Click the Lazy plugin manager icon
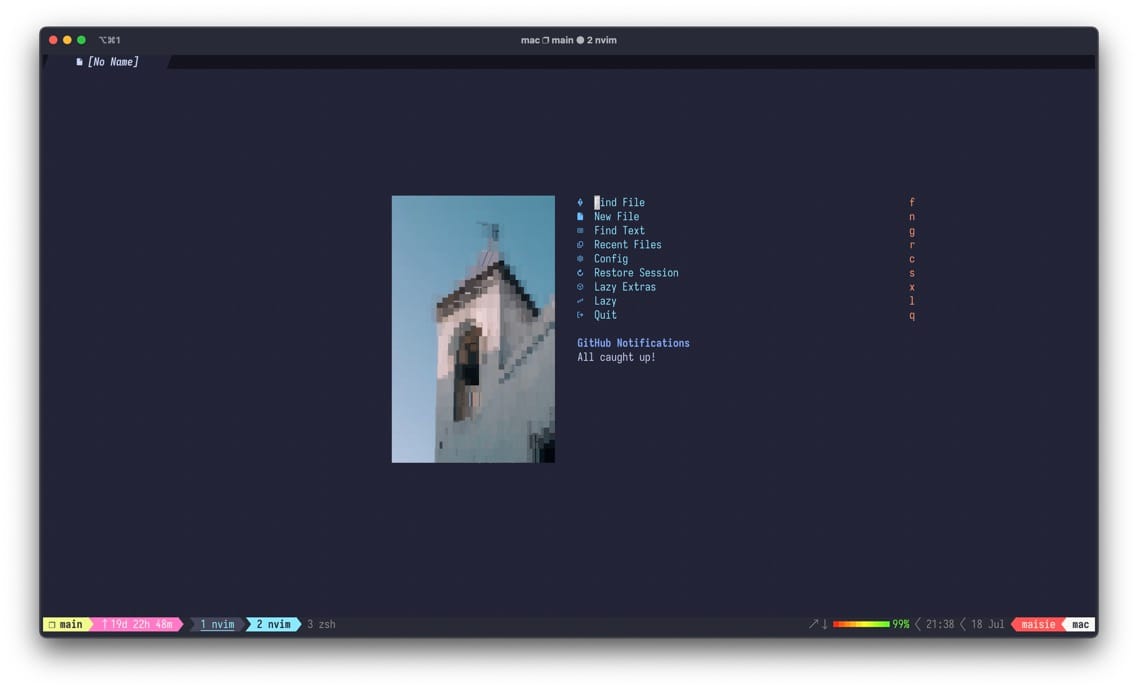 click(580, 301)
